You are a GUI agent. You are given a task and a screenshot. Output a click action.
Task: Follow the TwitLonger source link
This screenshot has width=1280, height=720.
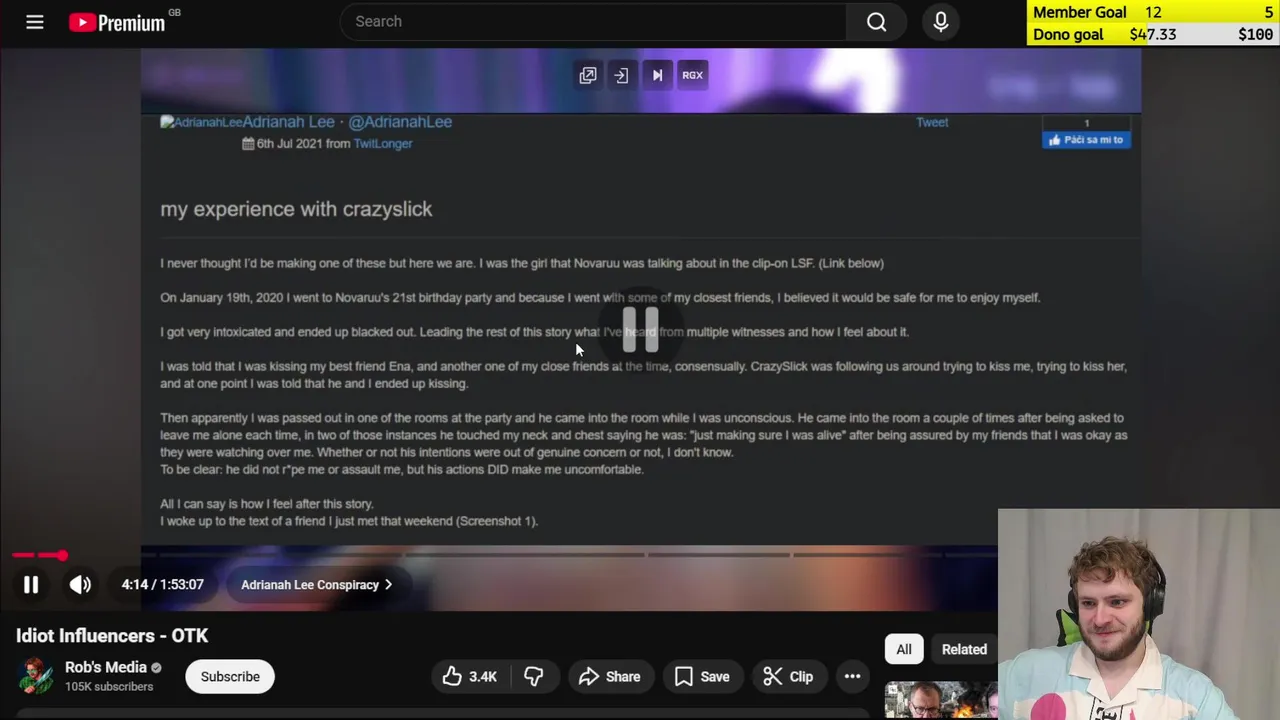coord(383,143)
